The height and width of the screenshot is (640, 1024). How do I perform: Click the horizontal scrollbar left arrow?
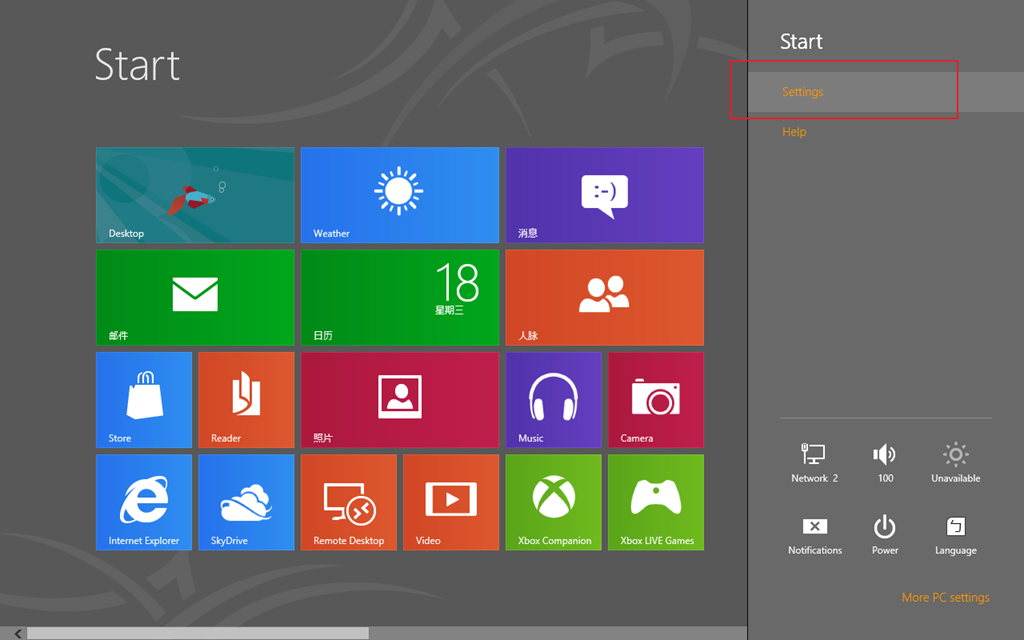(17, 633)
